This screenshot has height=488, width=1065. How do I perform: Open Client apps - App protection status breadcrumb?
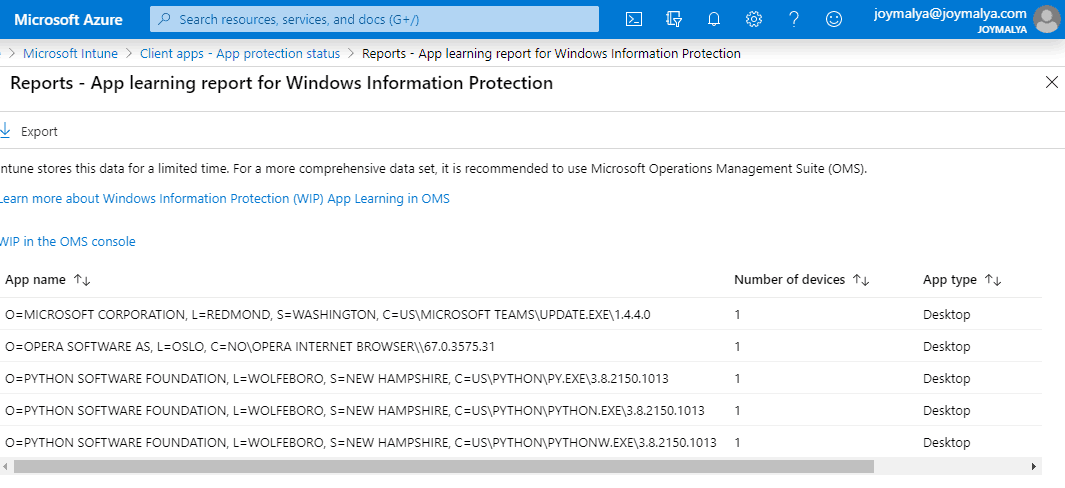point(240,54)
